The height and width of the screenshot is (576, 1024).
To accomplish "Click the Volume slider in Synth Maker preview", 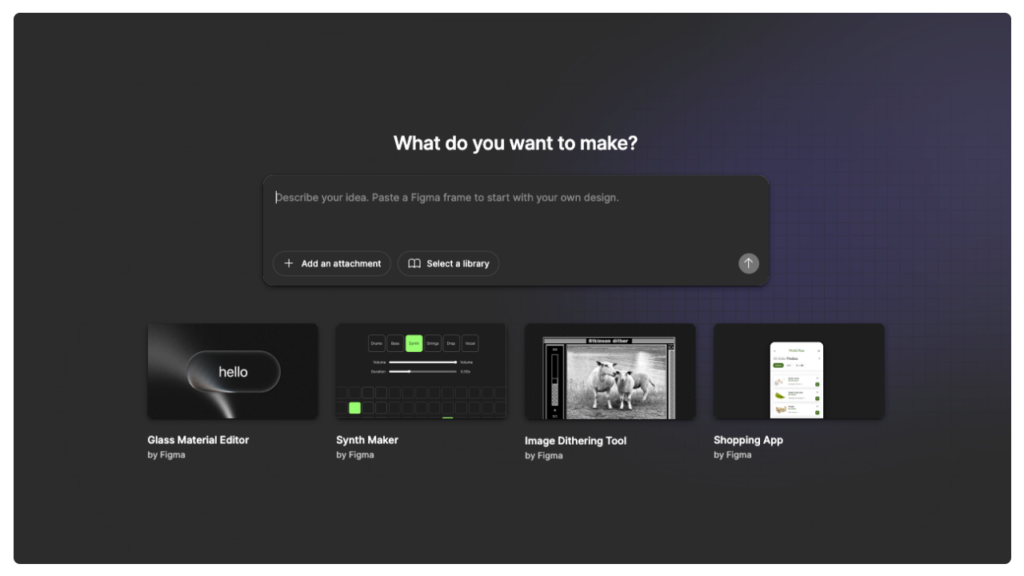I will coord(422,362).
